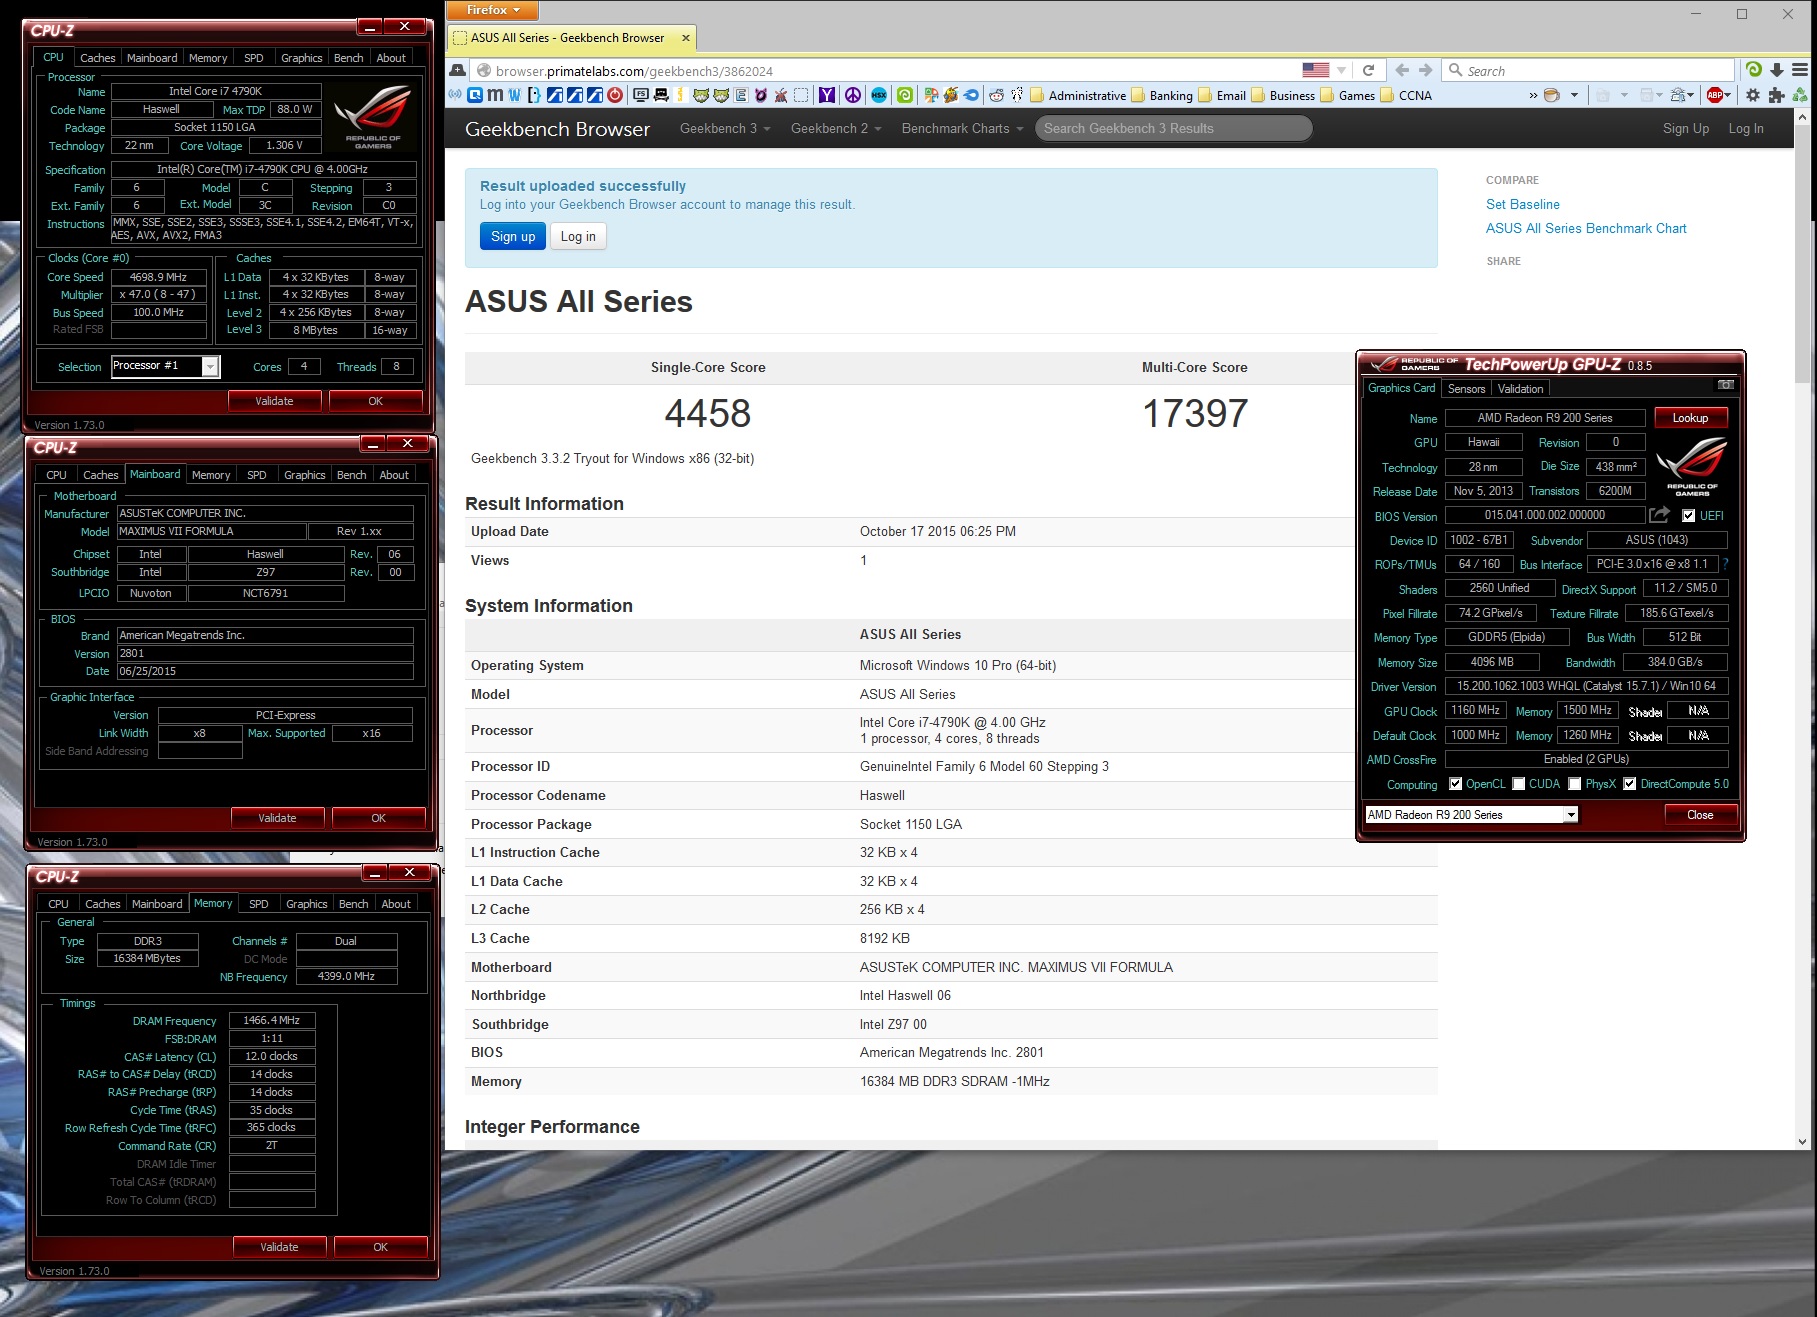Show more bookmarks with the chevron
Viewport: 1817px width, 1317px height.
point(1533,95)
